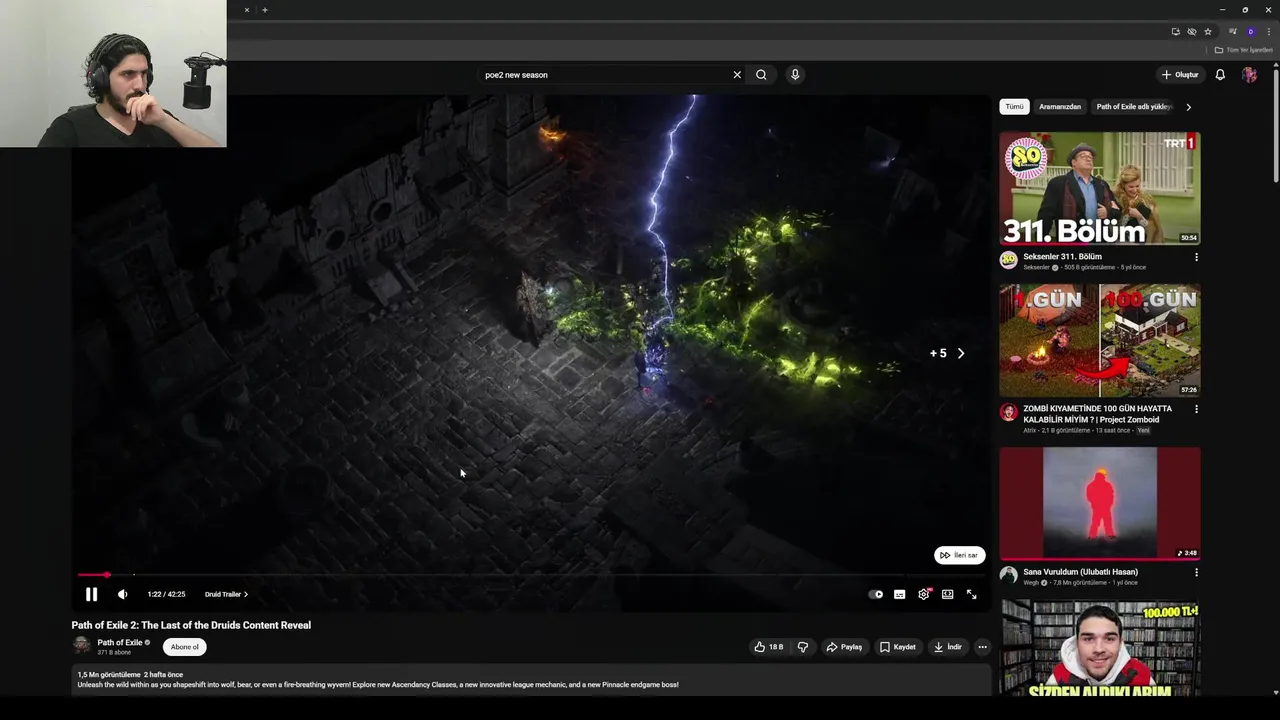The height and width of the screenshot is (720, 1280).
Task: Run search with magnifier button
Action: click(761, 75)
